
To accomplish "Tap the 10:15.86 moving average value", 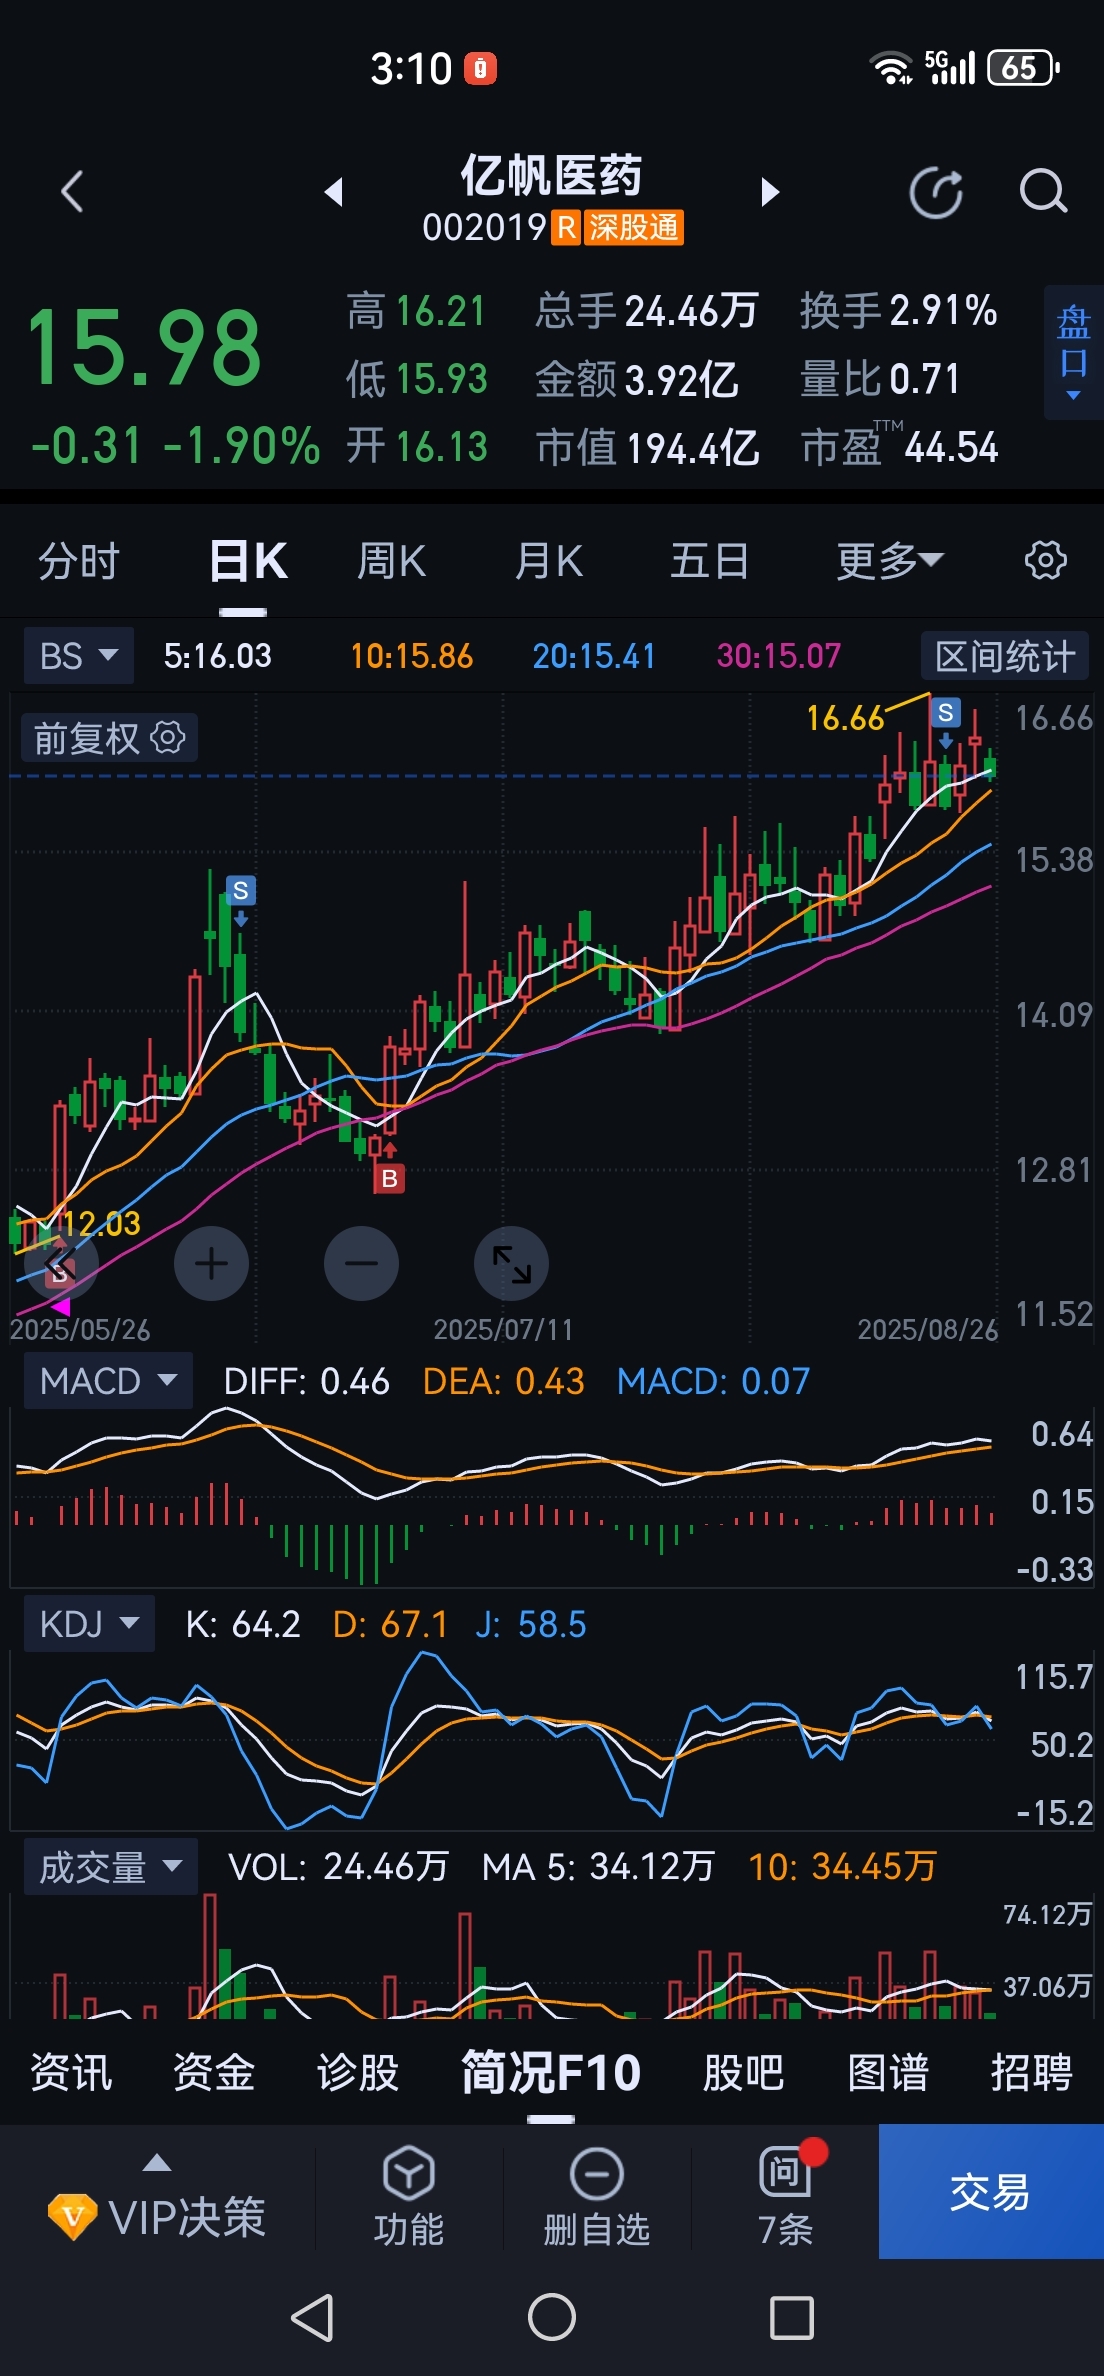I will click(411, 656).
